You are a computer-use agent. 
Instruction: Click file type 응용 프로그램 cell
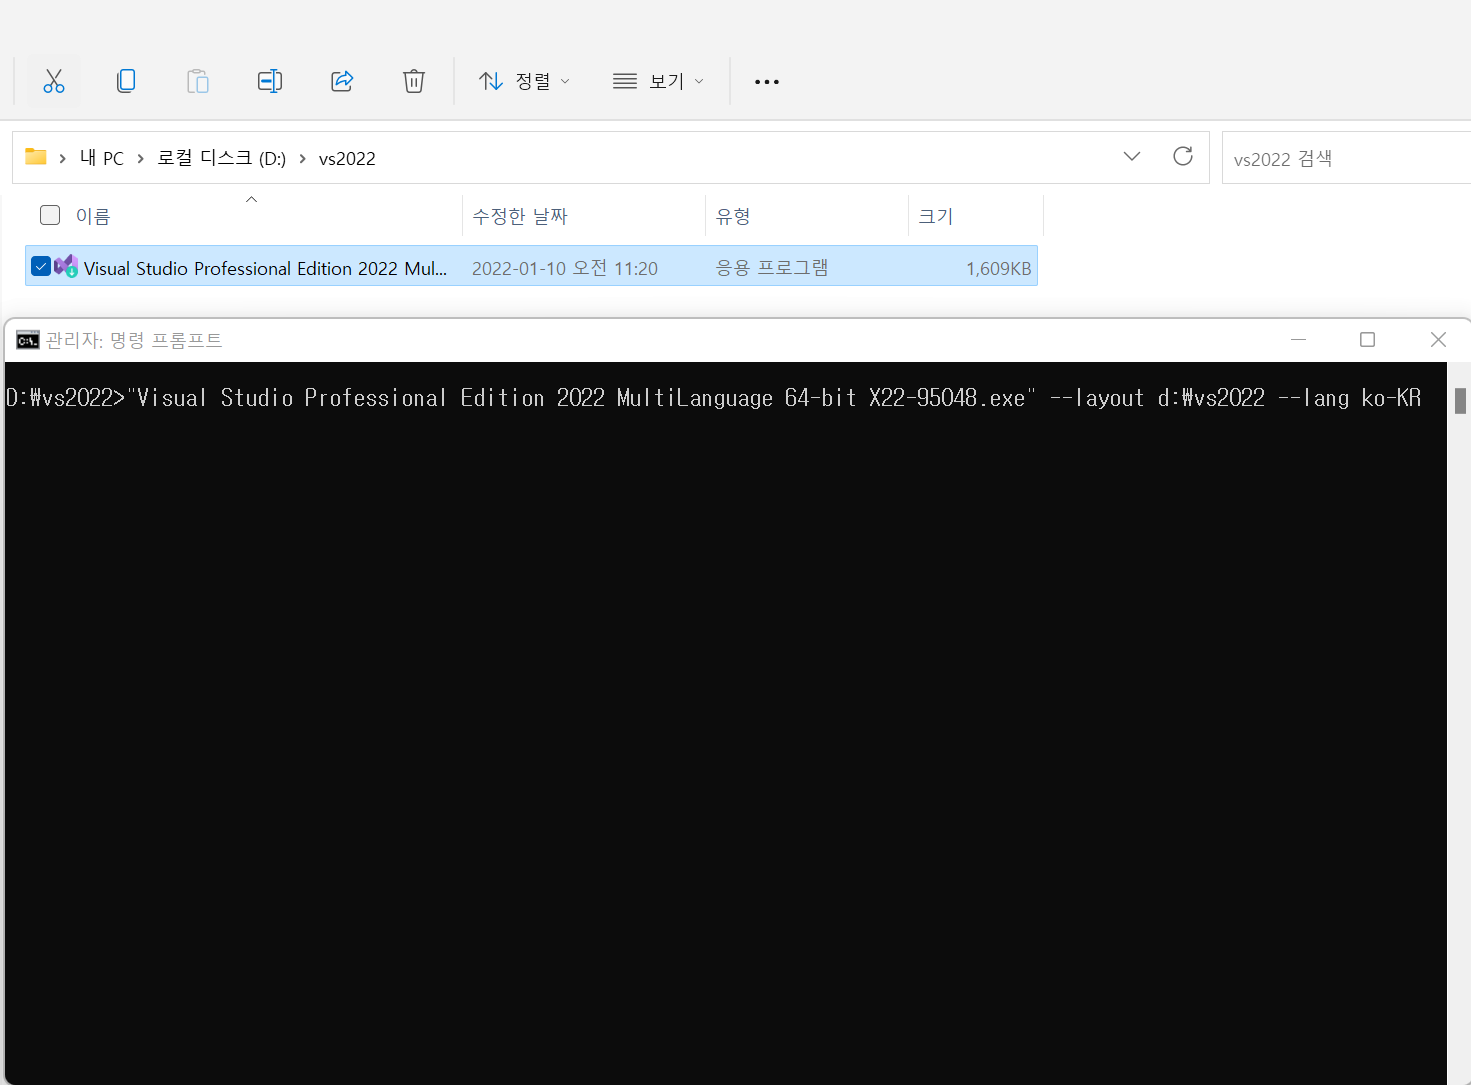click(772, 267)
